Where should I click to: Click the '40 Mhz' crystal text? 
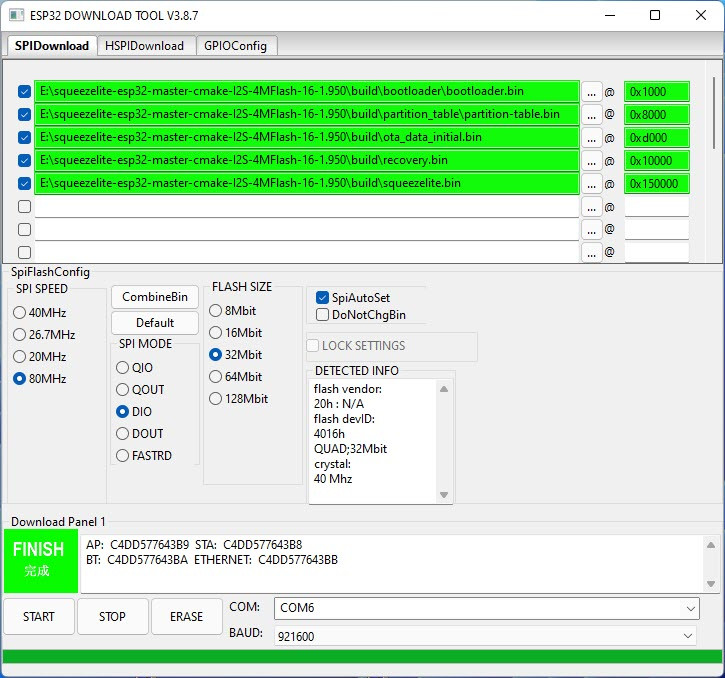[x=333, y=479]
